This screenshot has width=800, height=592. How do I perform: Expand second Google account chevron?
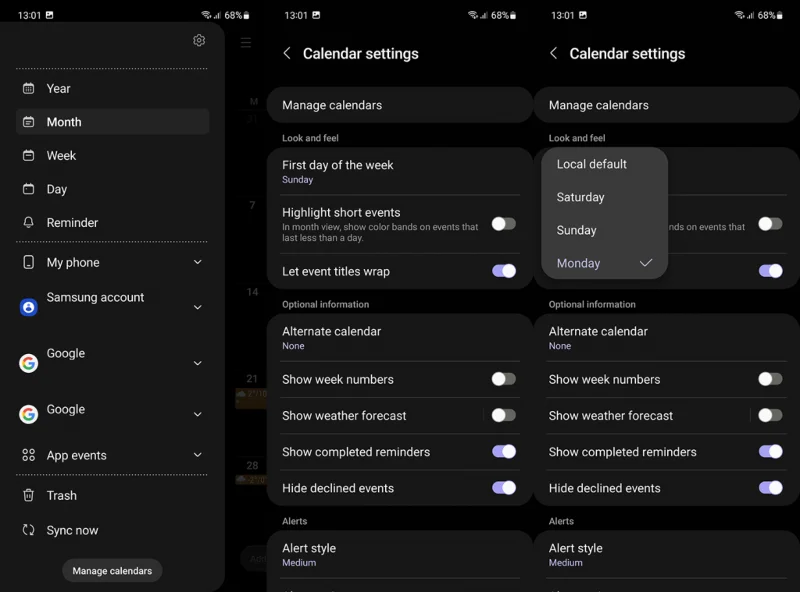198,414
